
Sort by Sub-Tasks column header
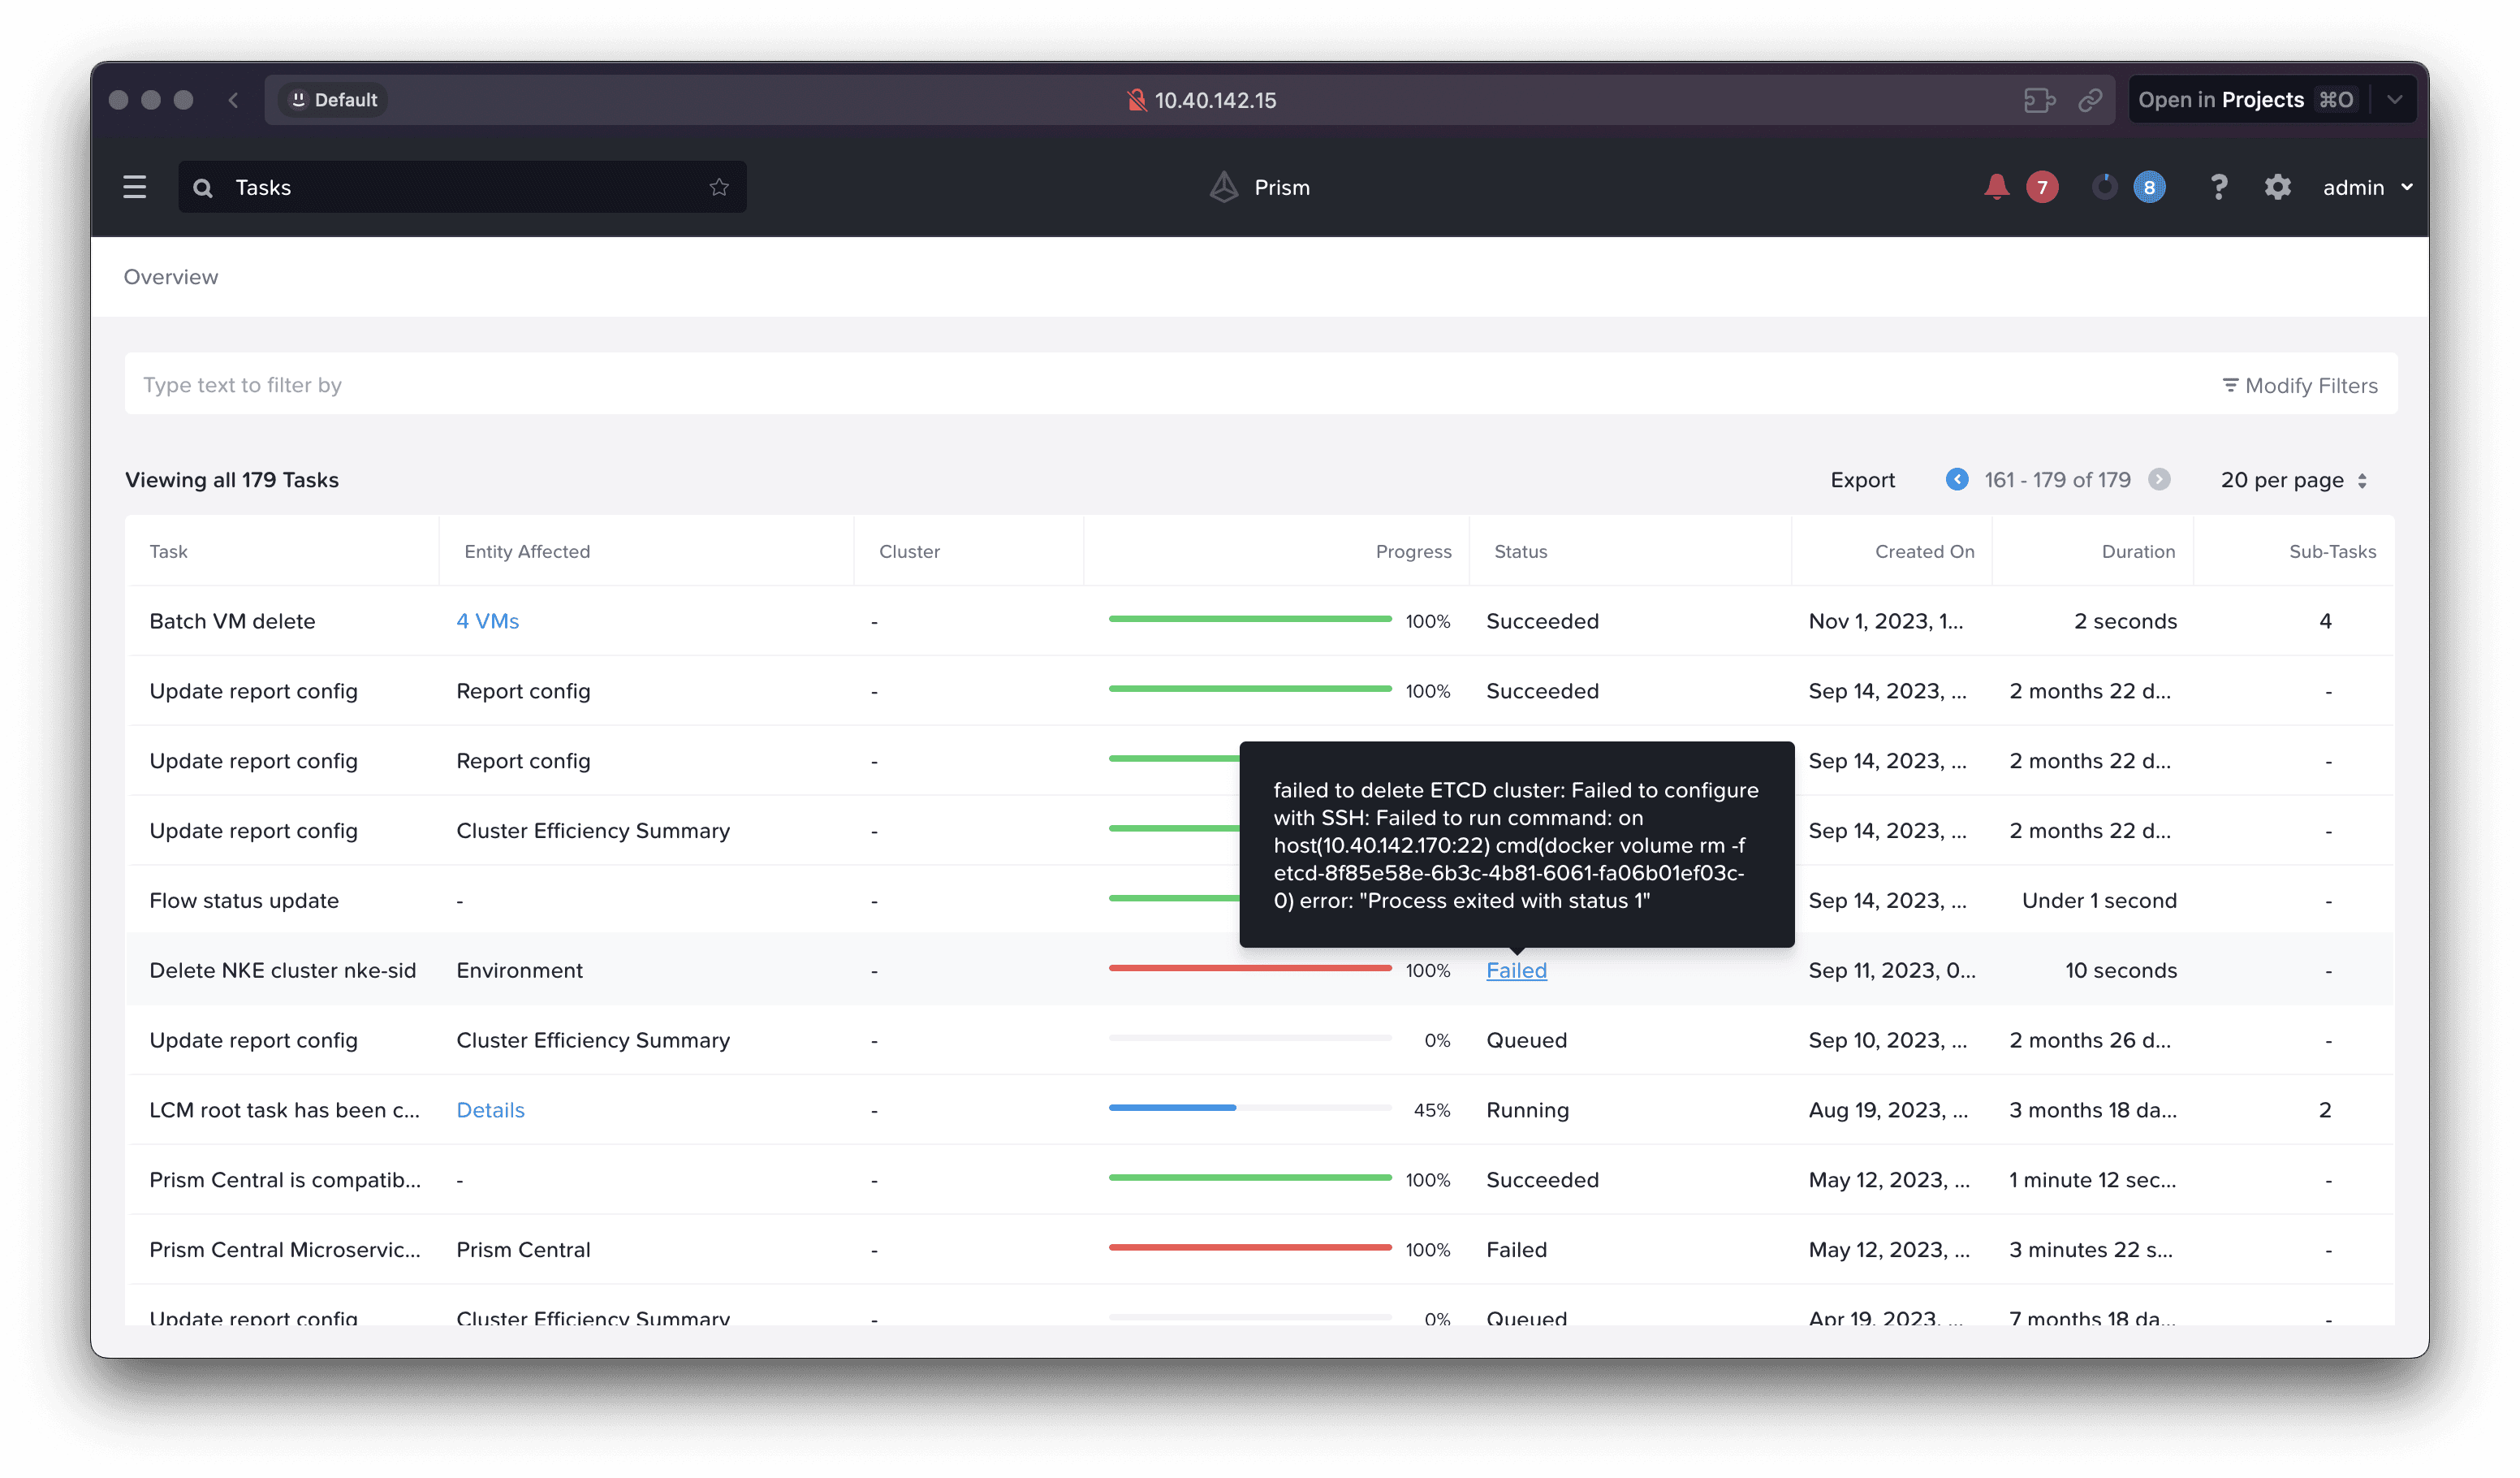(x=2332, y=552)
